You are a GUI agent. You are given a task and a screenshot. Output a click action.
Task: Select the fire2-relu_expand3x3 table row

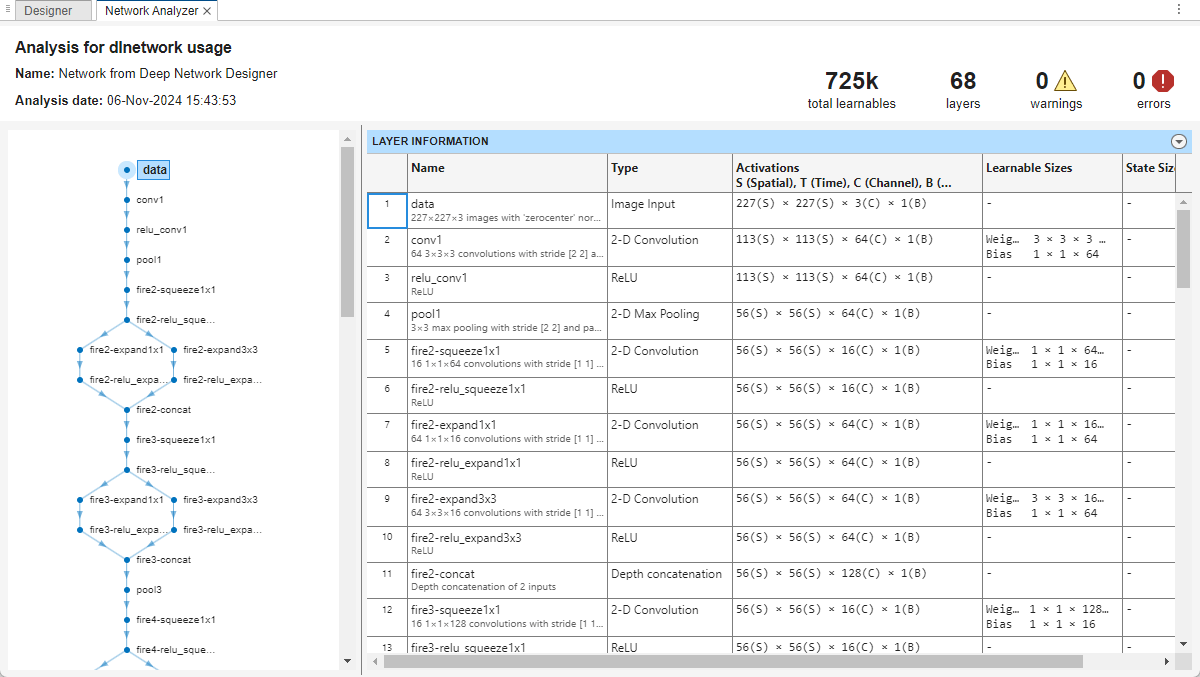(770, 543)
